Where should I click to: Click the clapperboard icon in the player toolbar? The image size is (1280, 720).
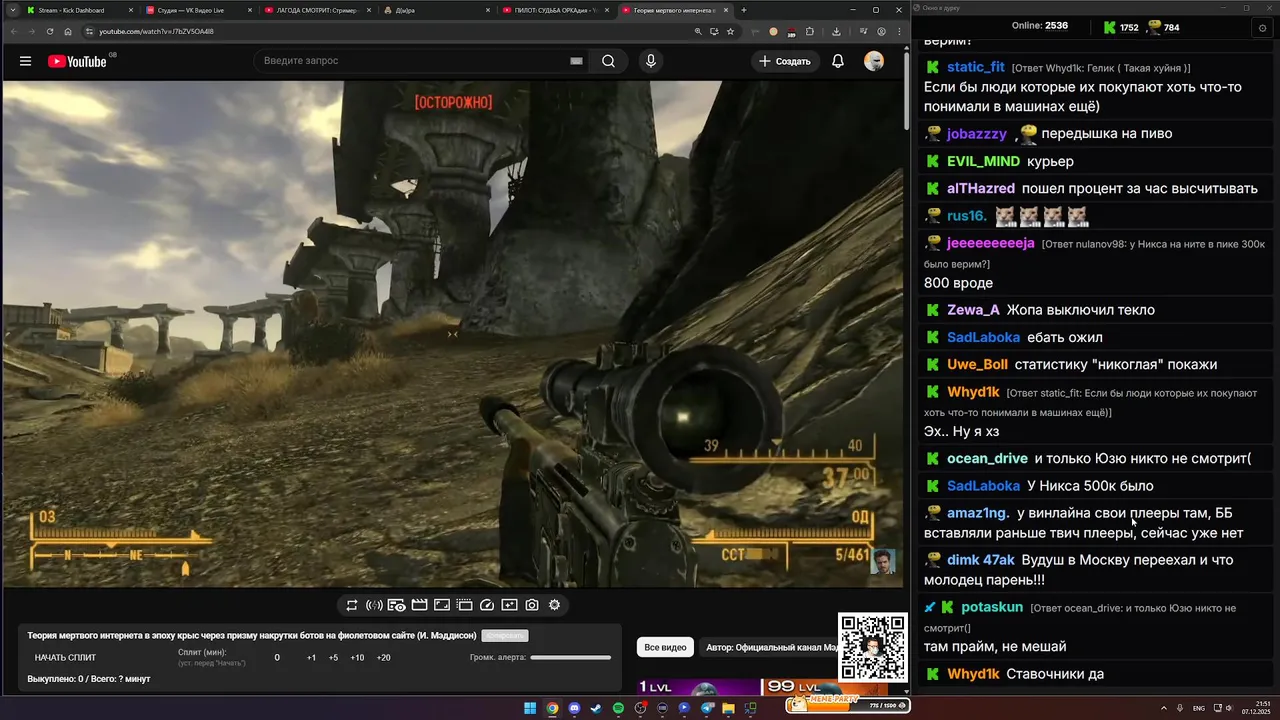point(419,605)
